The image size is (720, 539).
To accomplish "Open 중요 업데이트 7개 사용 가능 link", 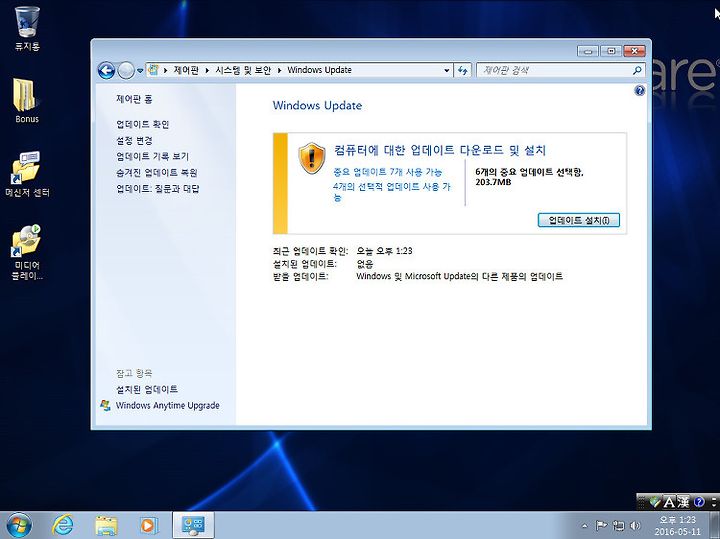I will pos(388,172).
